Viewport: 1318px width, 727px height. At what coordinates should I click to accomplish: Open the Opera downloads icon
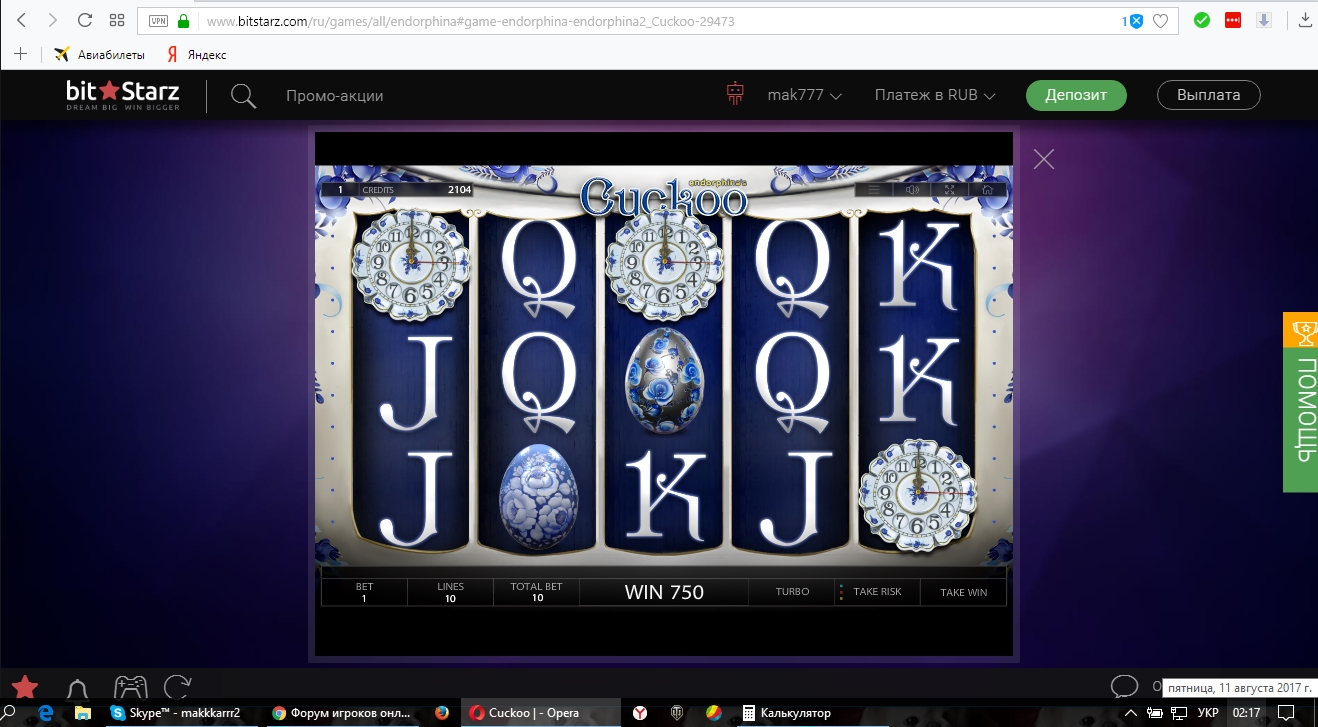(x=1305, y=20)
